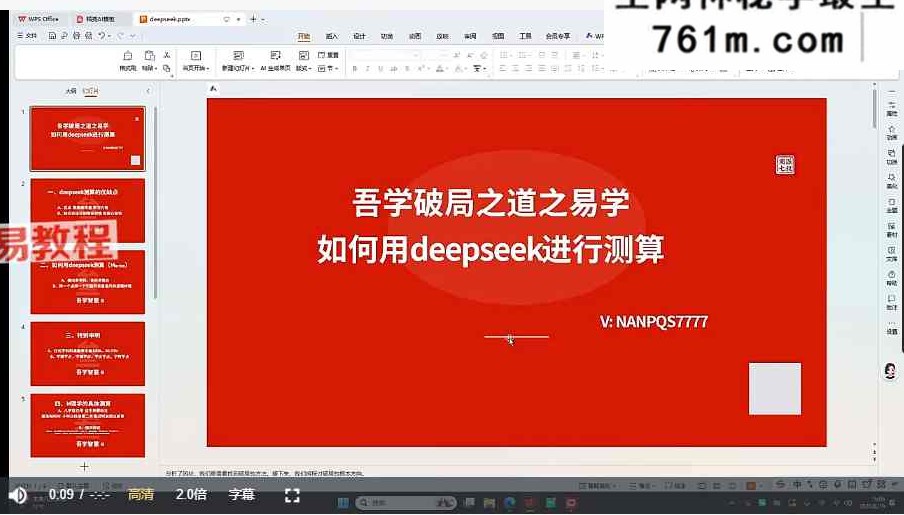The width and height of the screenshot is (904, 515).
Task: Open the File menu (文件)
Action: pyautogui.click(x=27, y=36)
